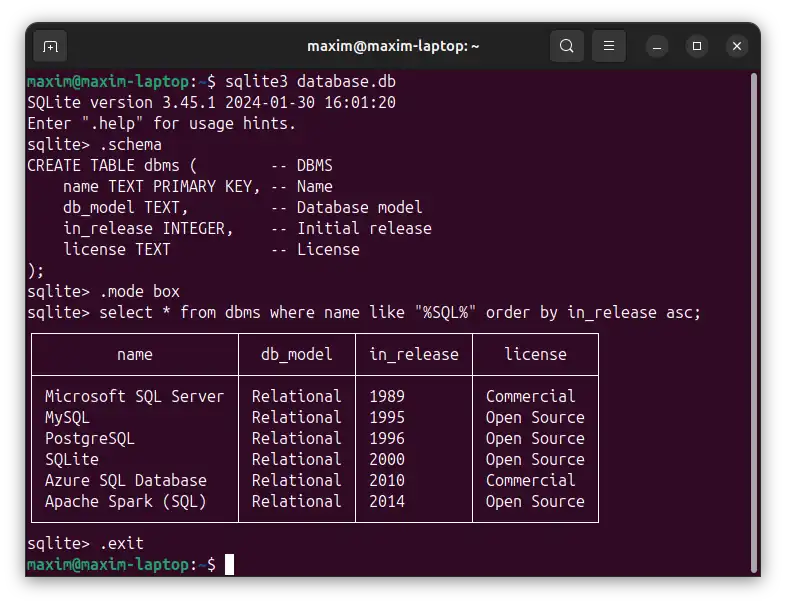The image size is (786, 605).
Task: Click the Microsoft SQL Server row name
Action: tap(135, 396)
